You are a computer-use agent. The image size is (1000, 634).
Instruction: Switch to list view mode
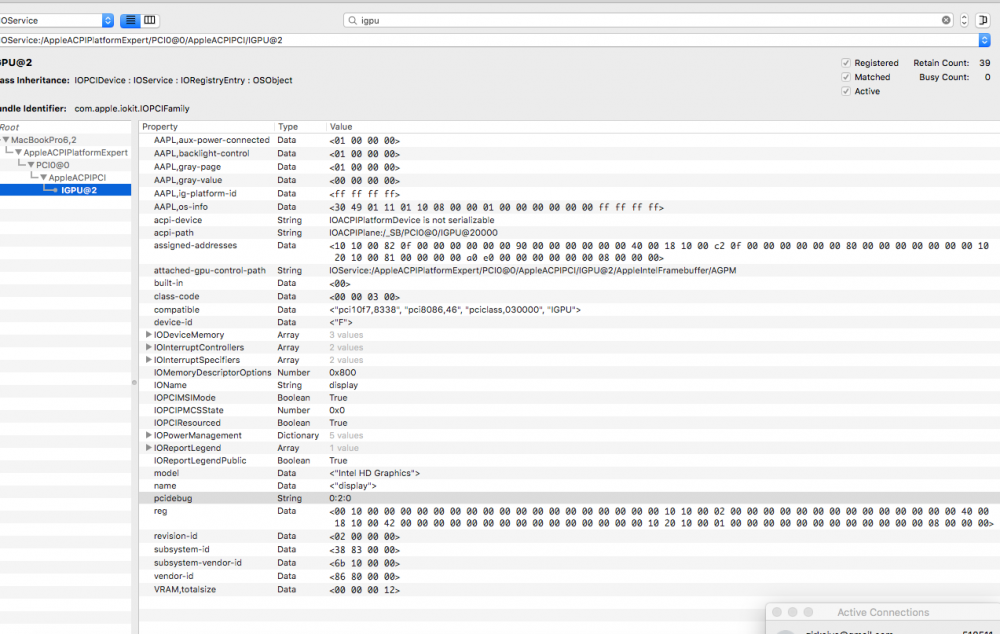[130, 20]
